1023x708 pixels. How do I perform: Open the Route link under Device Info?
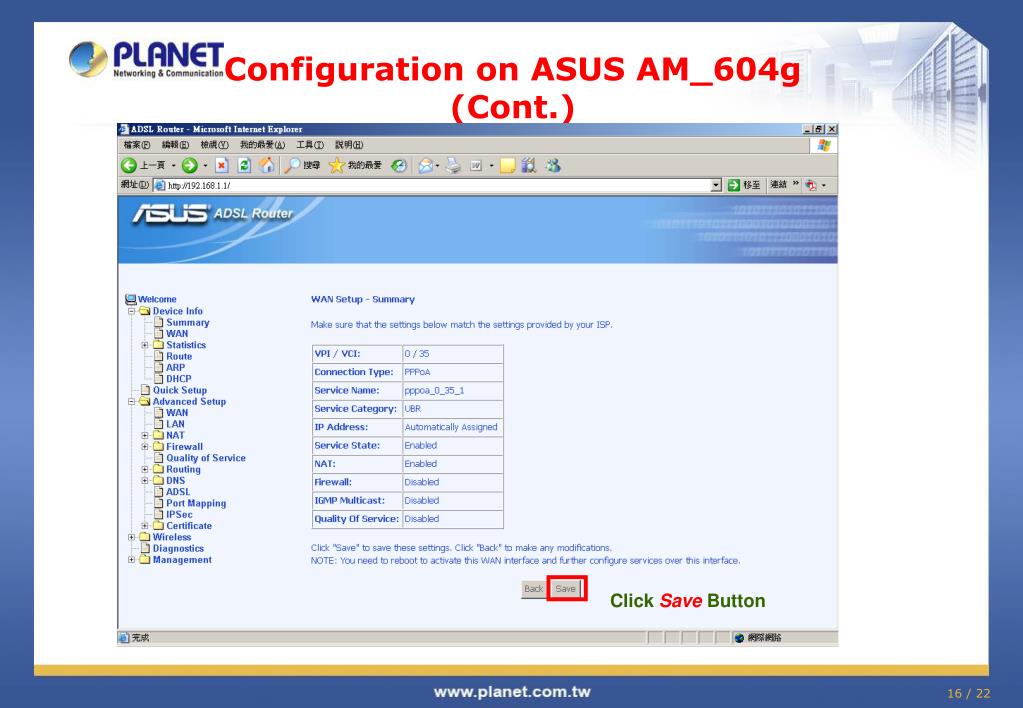pos(179,356)
